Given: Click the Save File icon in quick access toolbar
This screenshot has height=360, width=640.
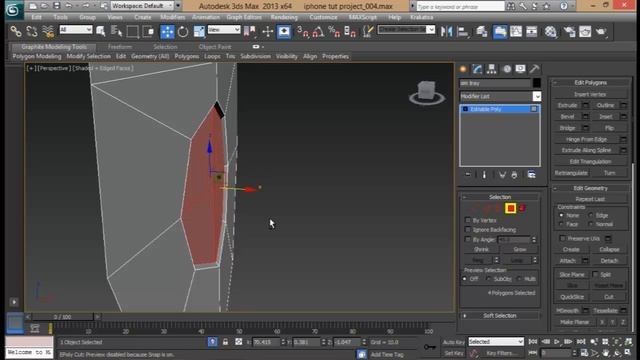Looking at the screenshot, I should [x=56, y=6].
